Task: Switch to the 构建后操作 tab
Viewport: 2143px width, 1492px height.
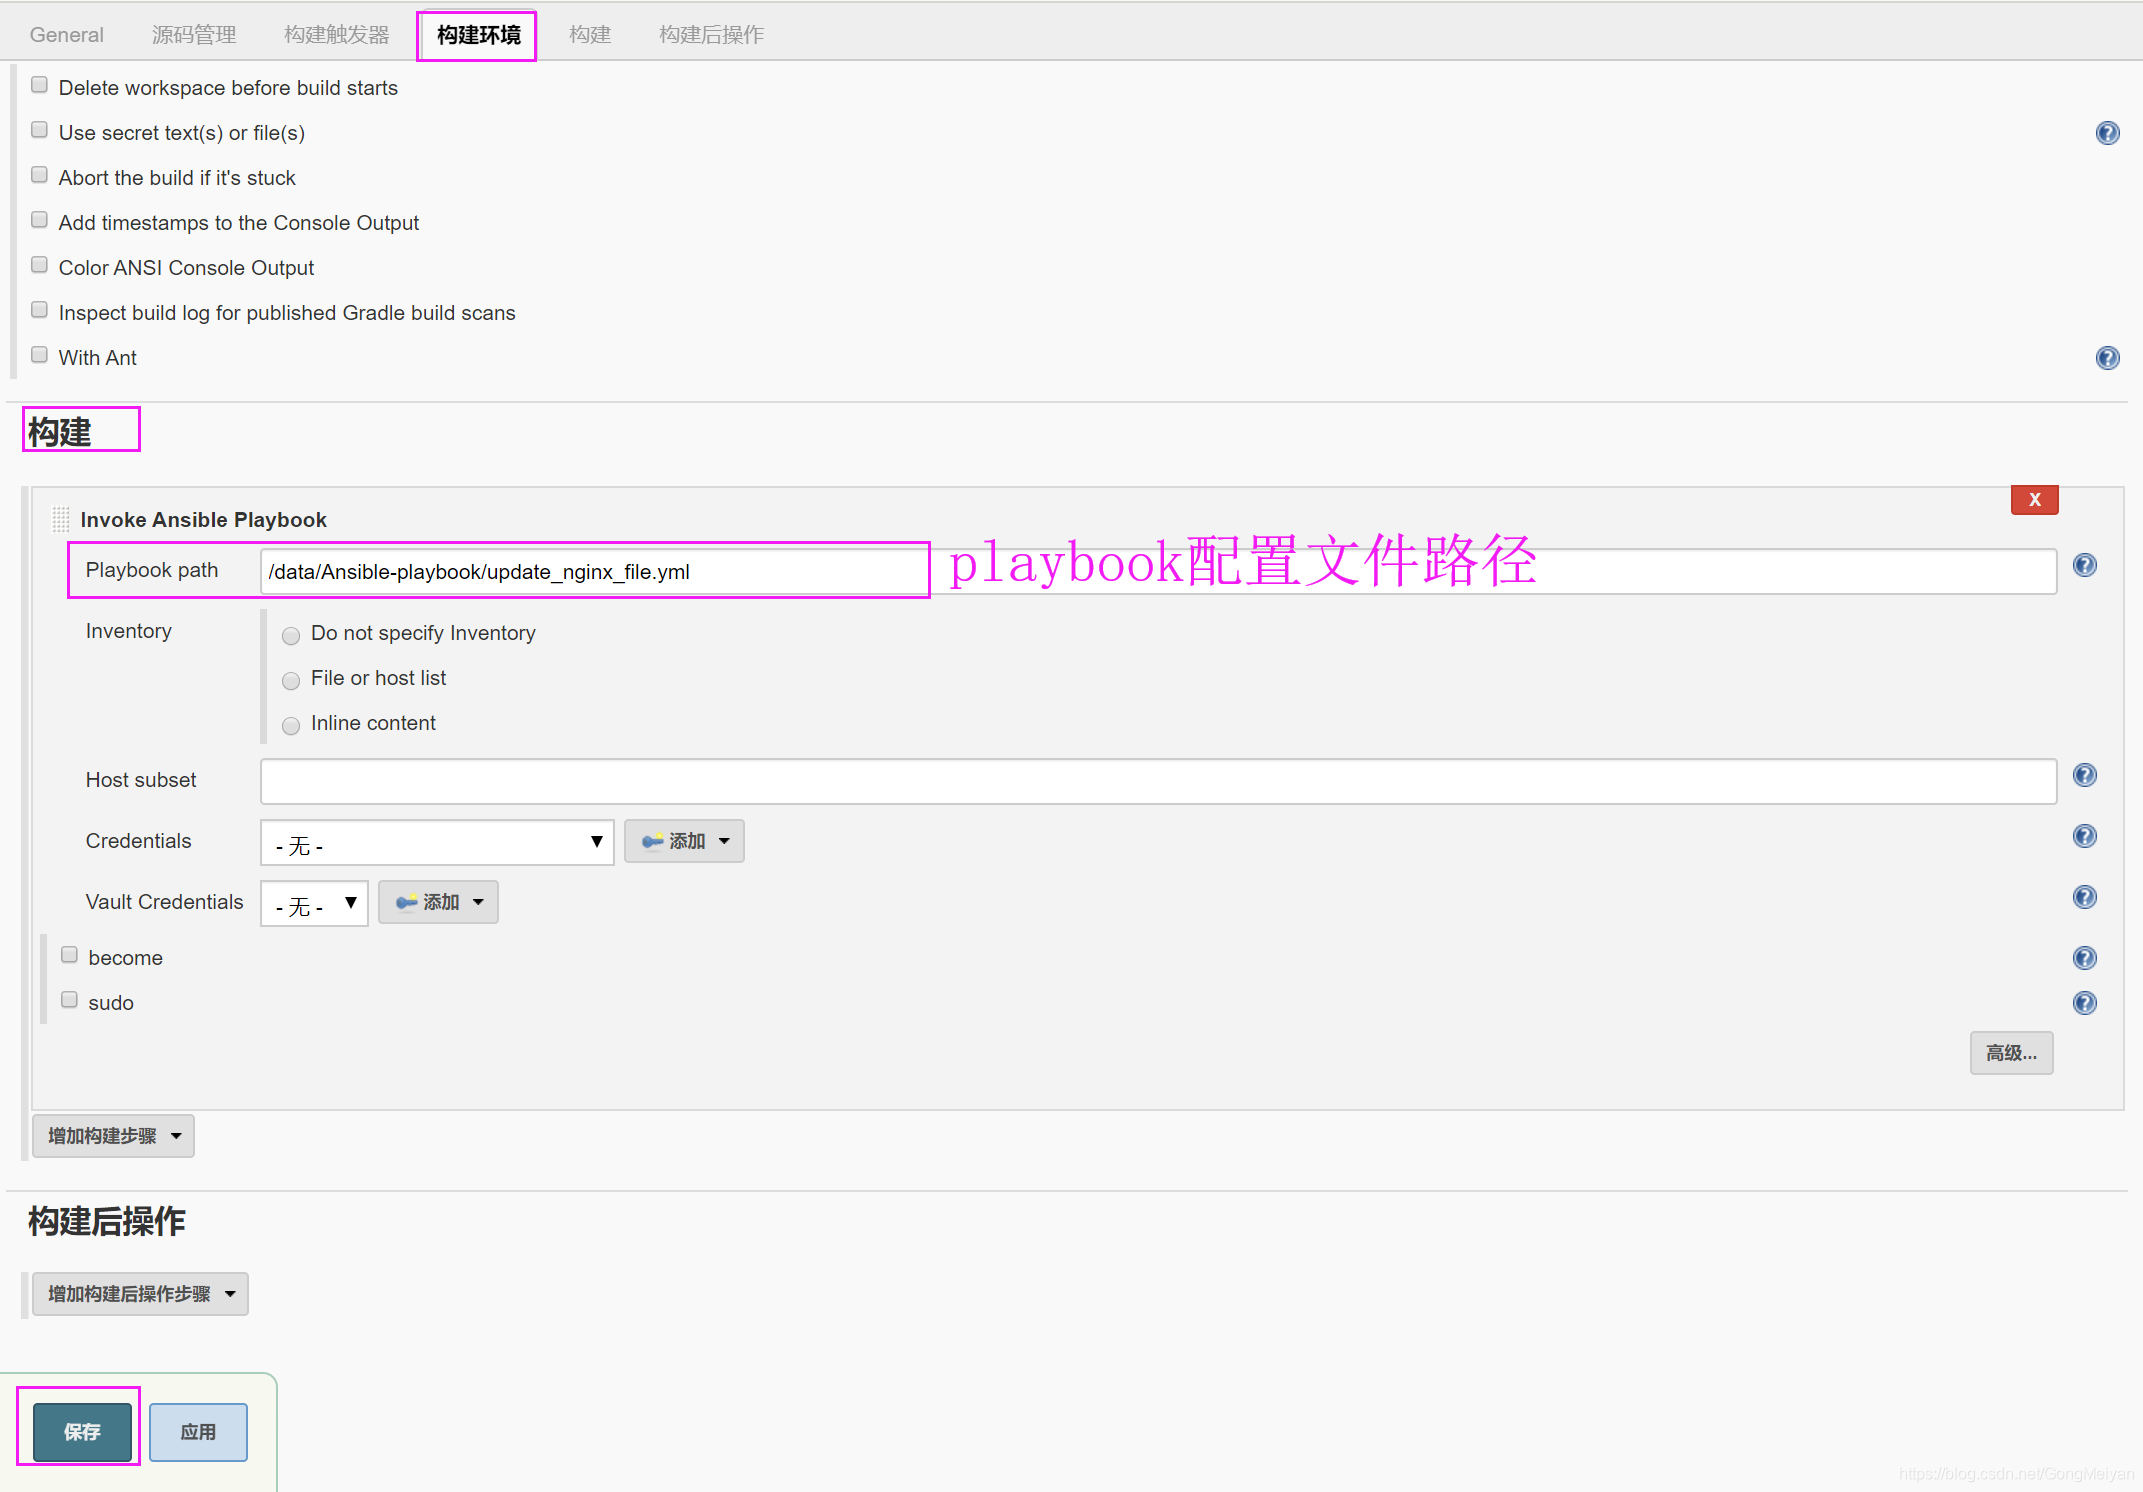Action: [711, 35]
